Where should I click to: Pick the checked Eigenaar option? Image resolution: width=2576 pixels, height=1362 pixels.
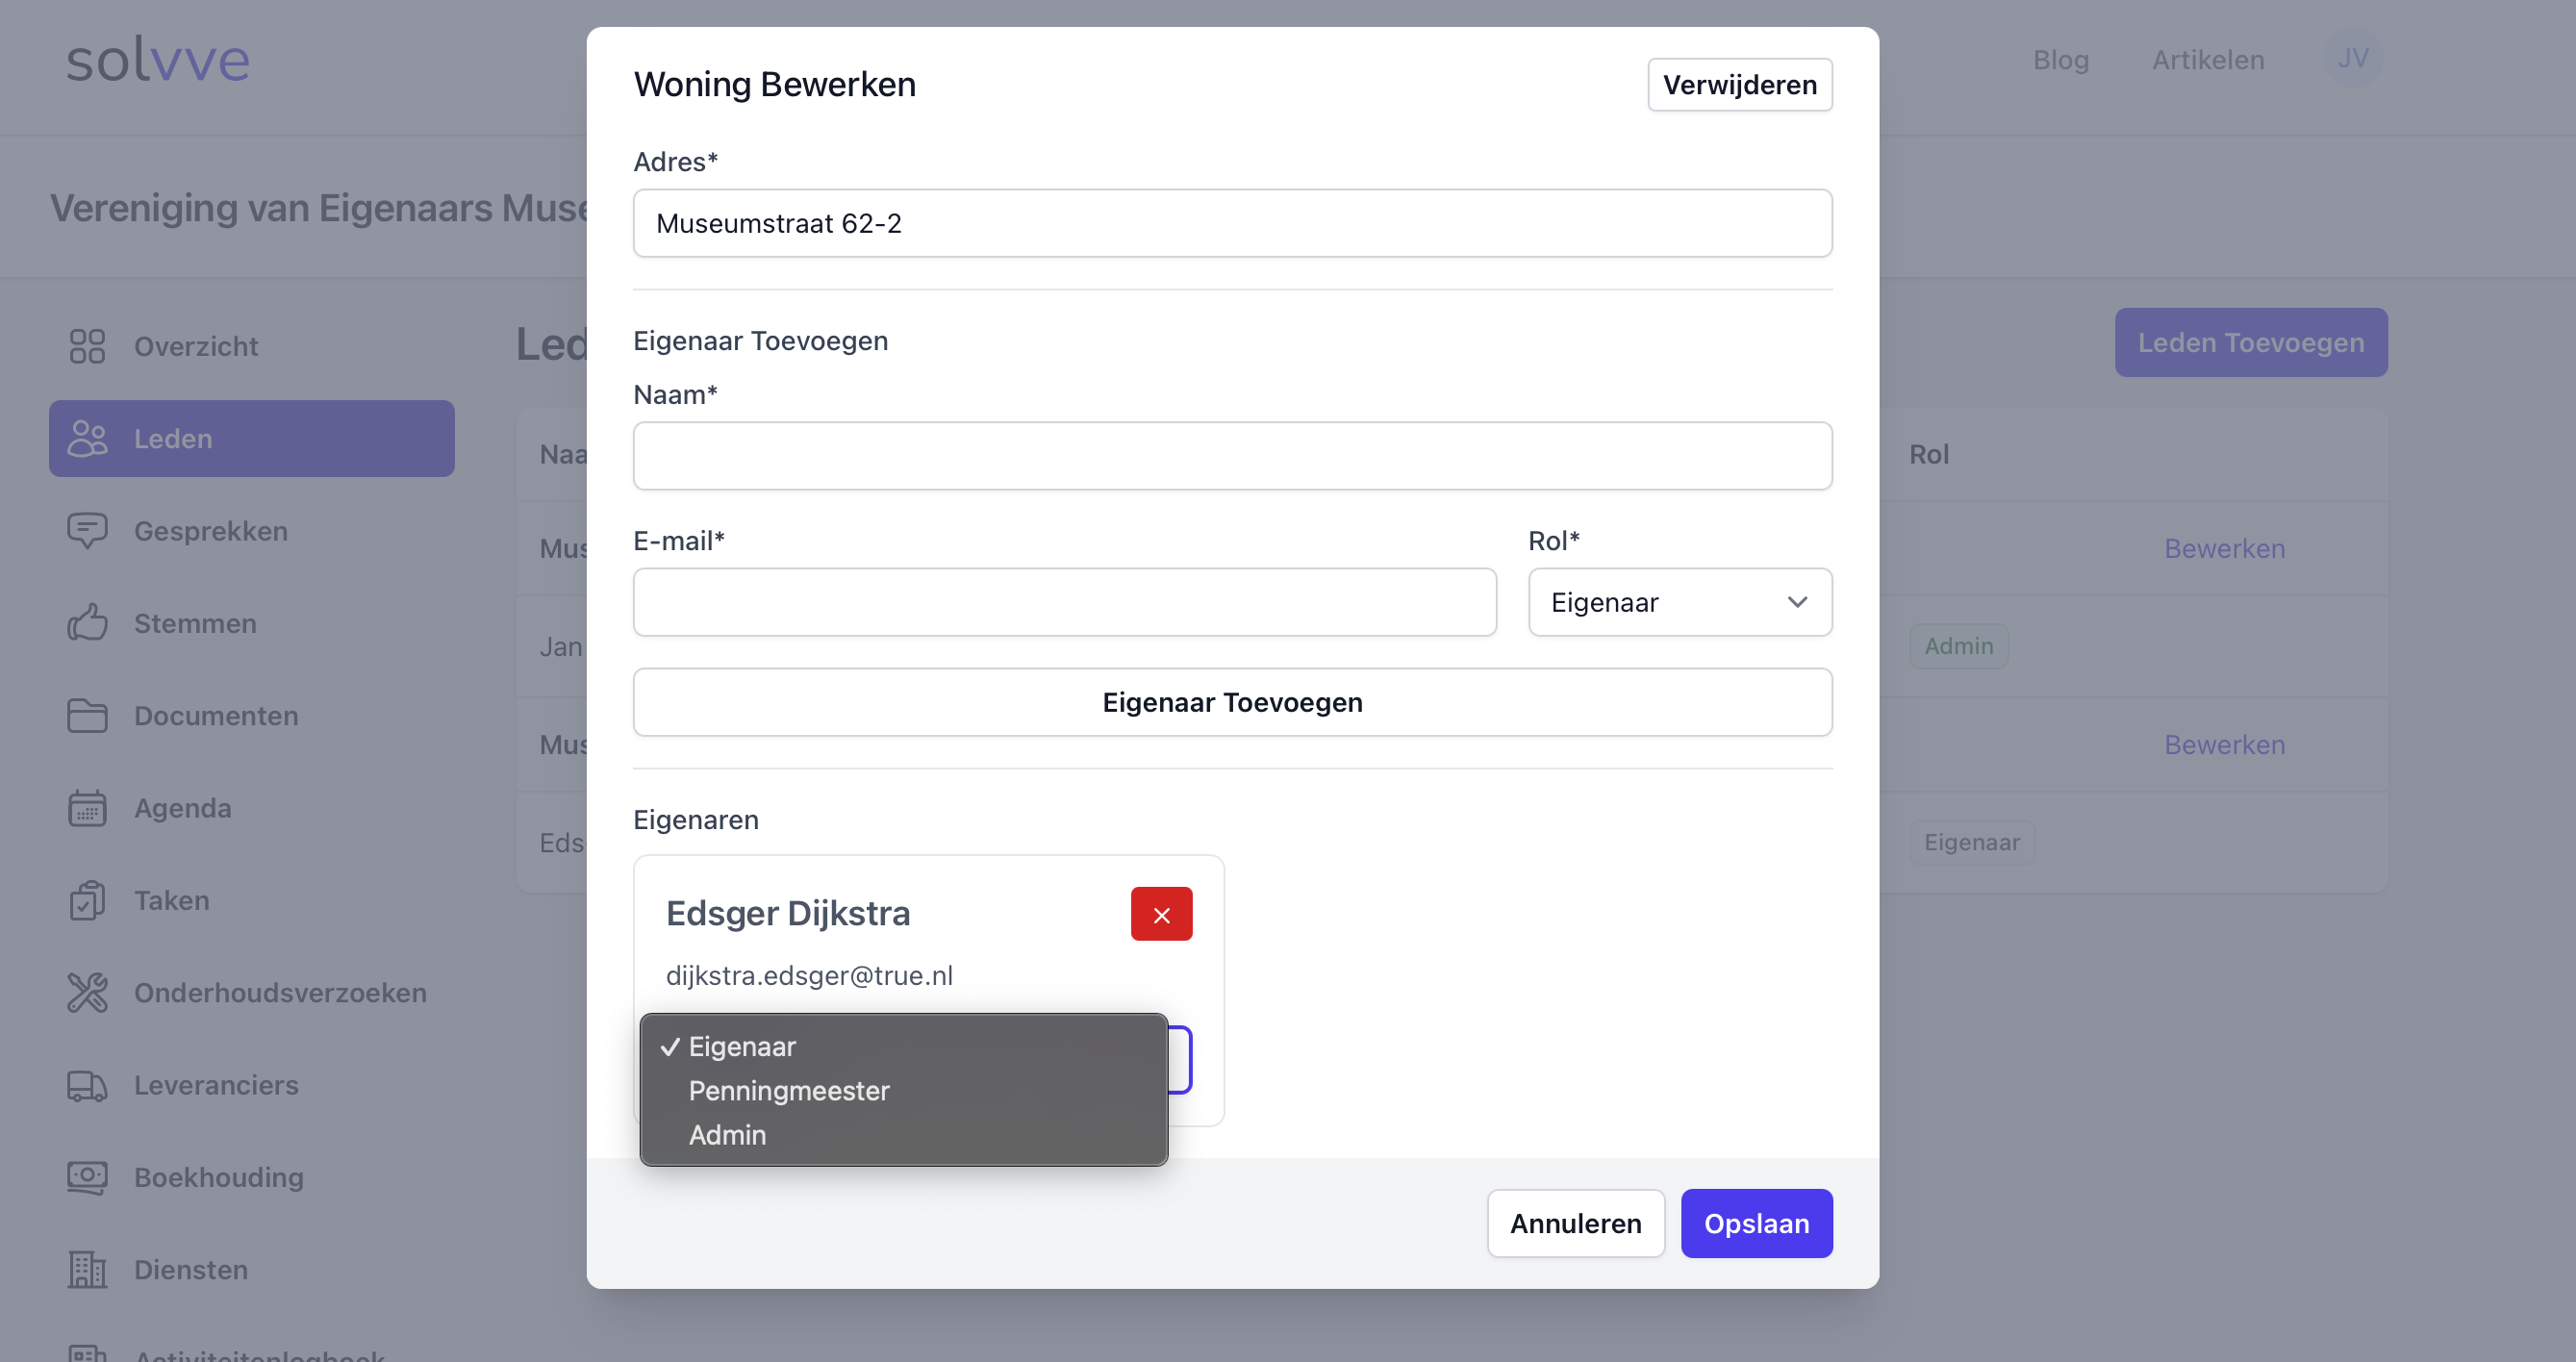point(741,1047)
